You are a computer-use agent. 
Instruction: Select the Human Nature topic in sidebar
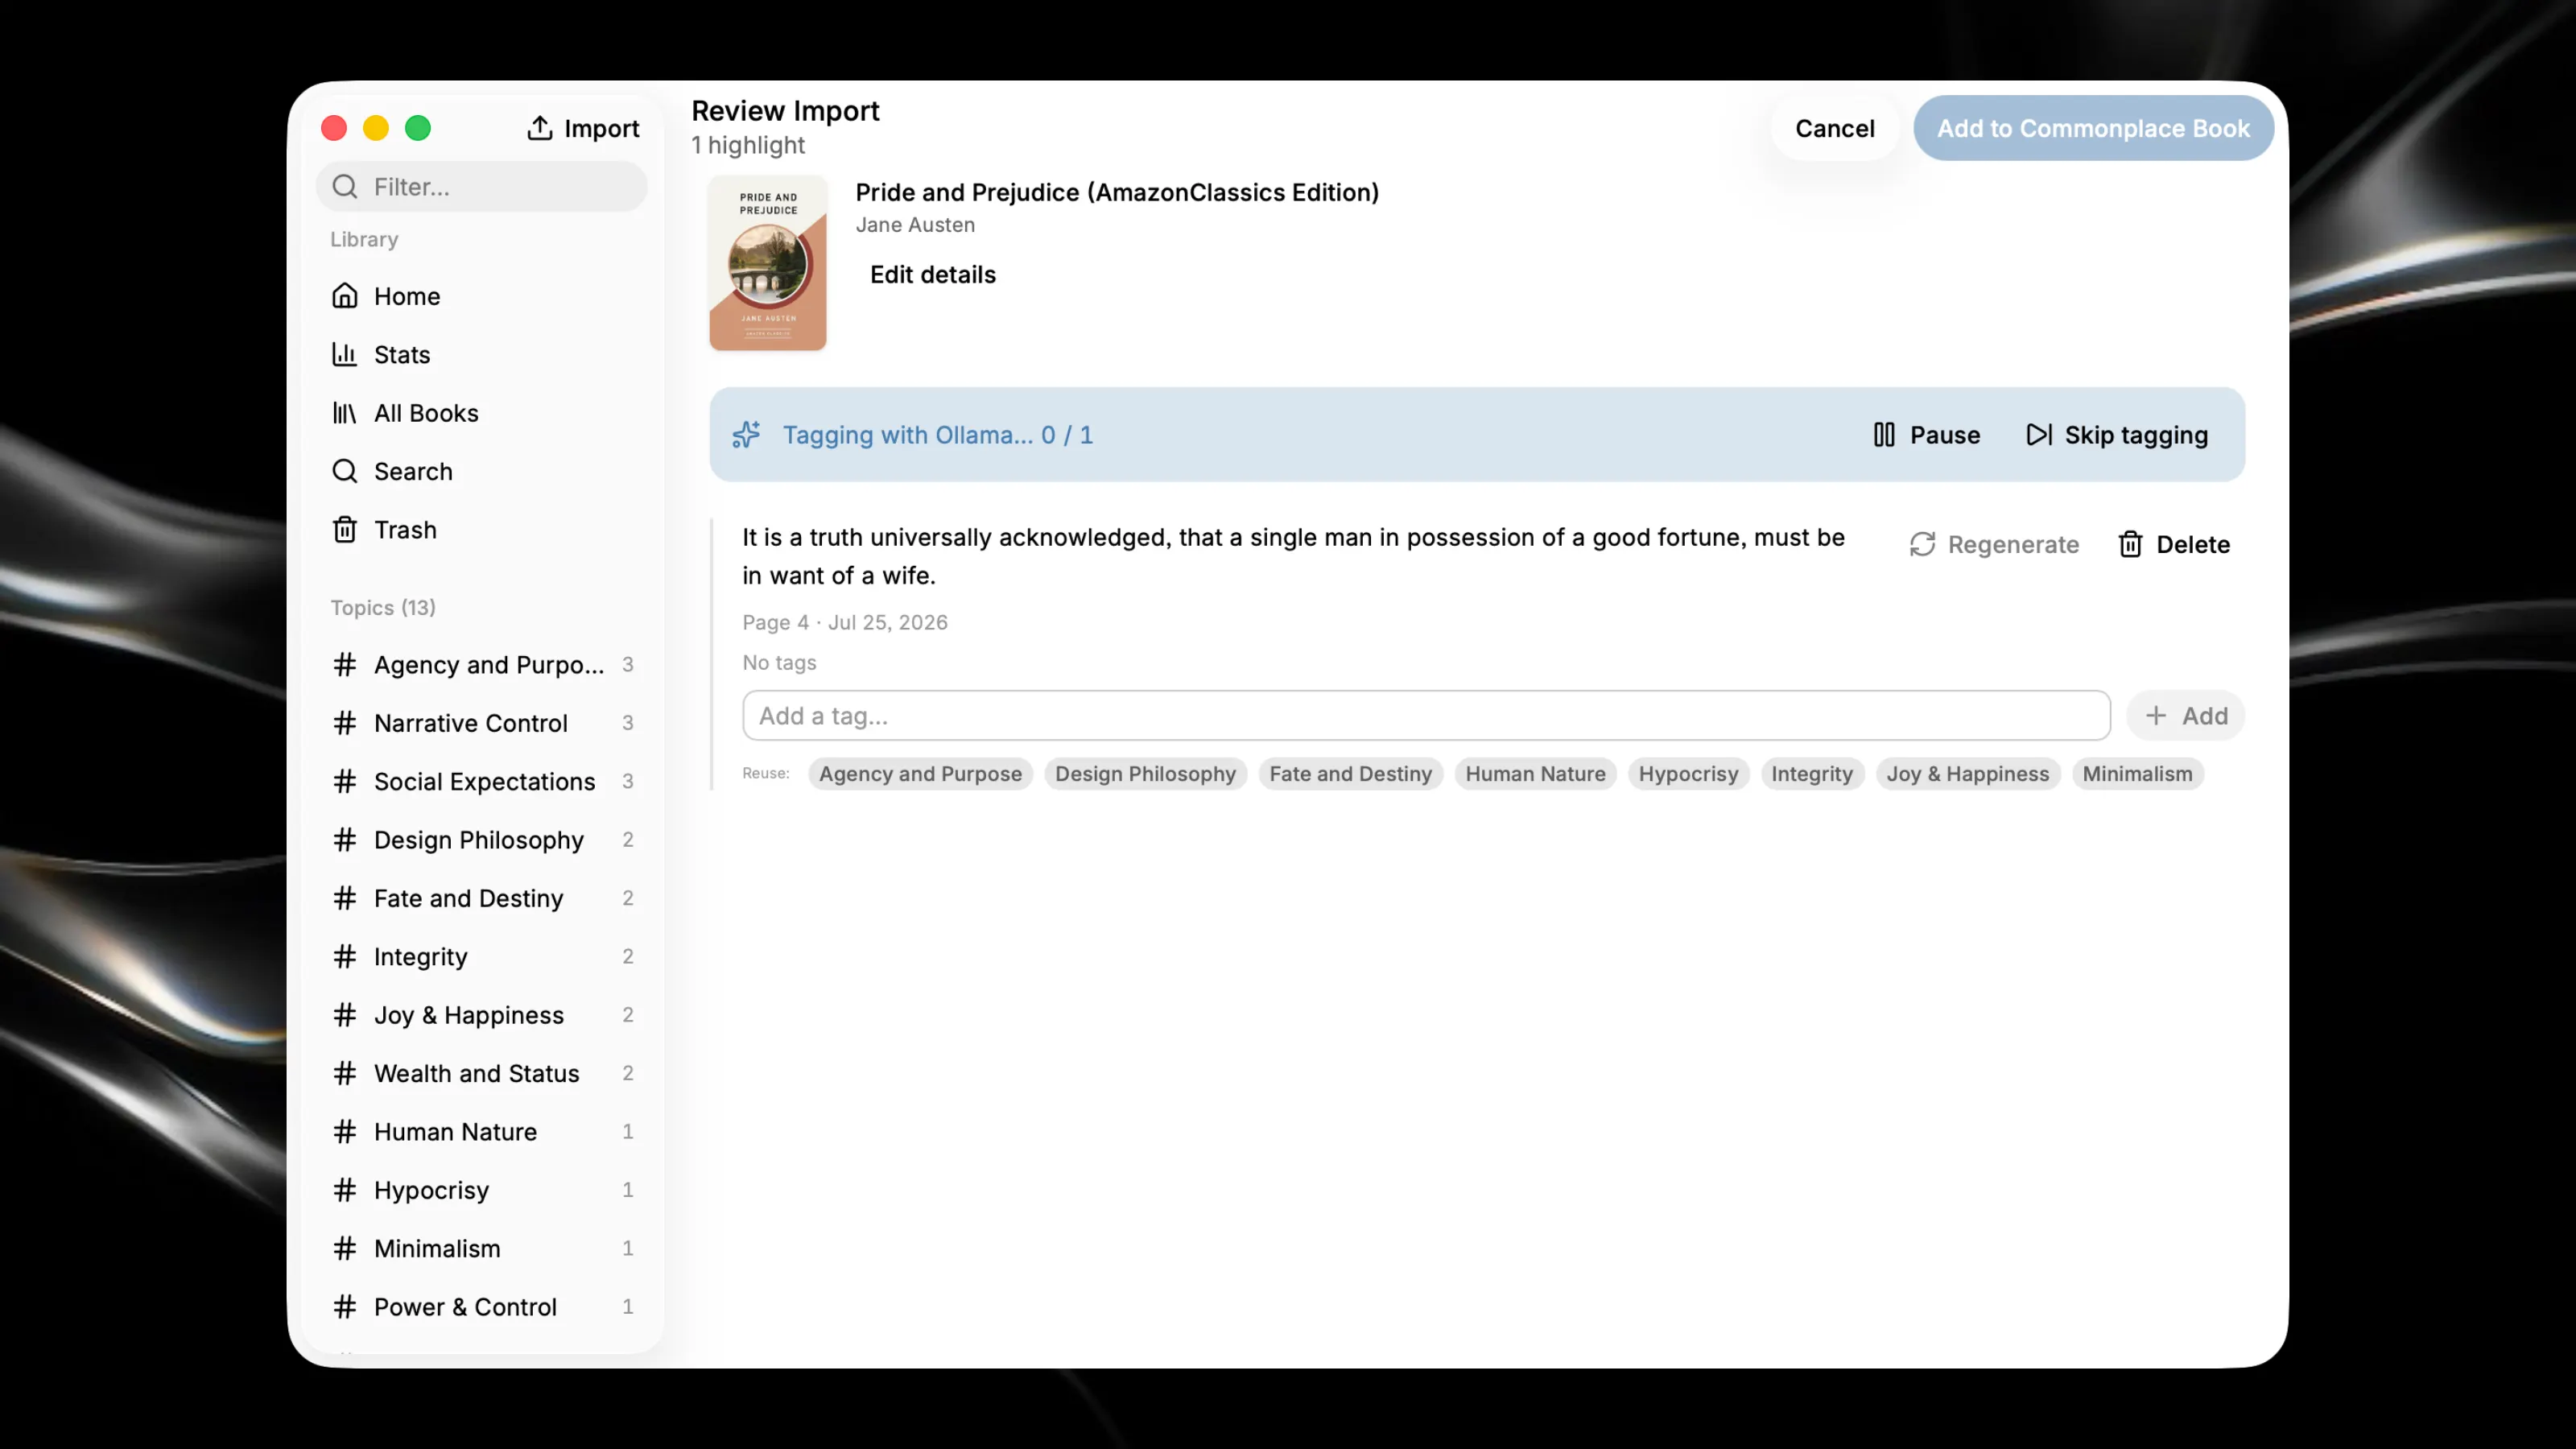pos(482,1132)
